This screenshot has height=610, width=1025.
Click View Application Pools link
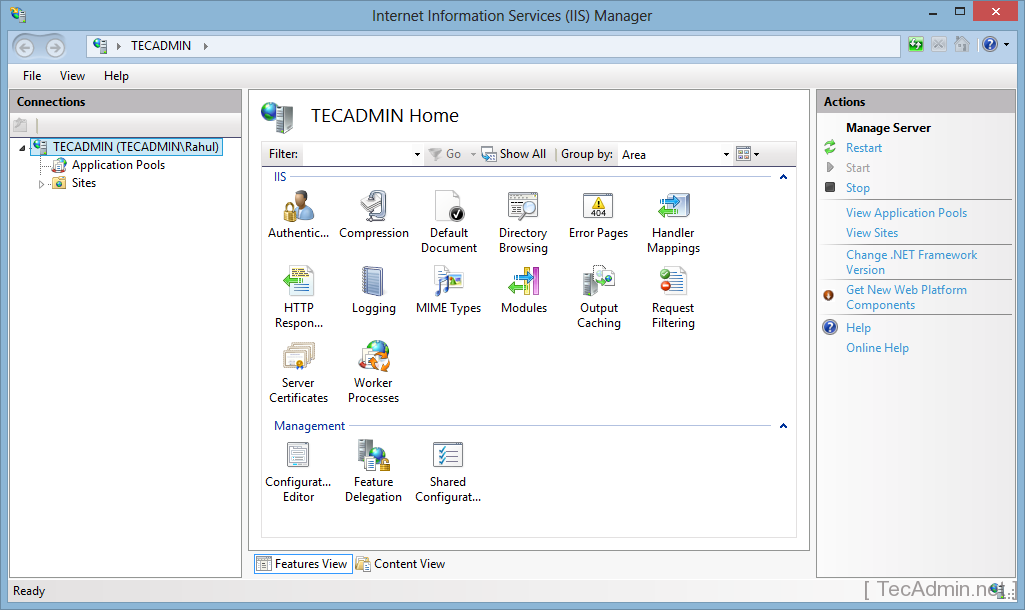[906, 213]
